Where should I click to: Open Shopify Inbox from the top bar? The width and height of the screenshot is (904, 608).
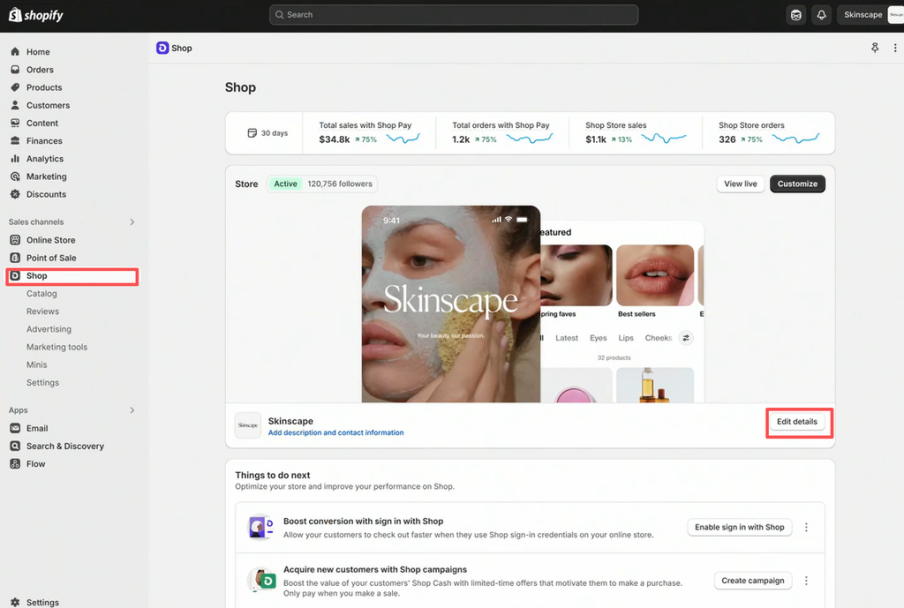[x=795, y=14]
